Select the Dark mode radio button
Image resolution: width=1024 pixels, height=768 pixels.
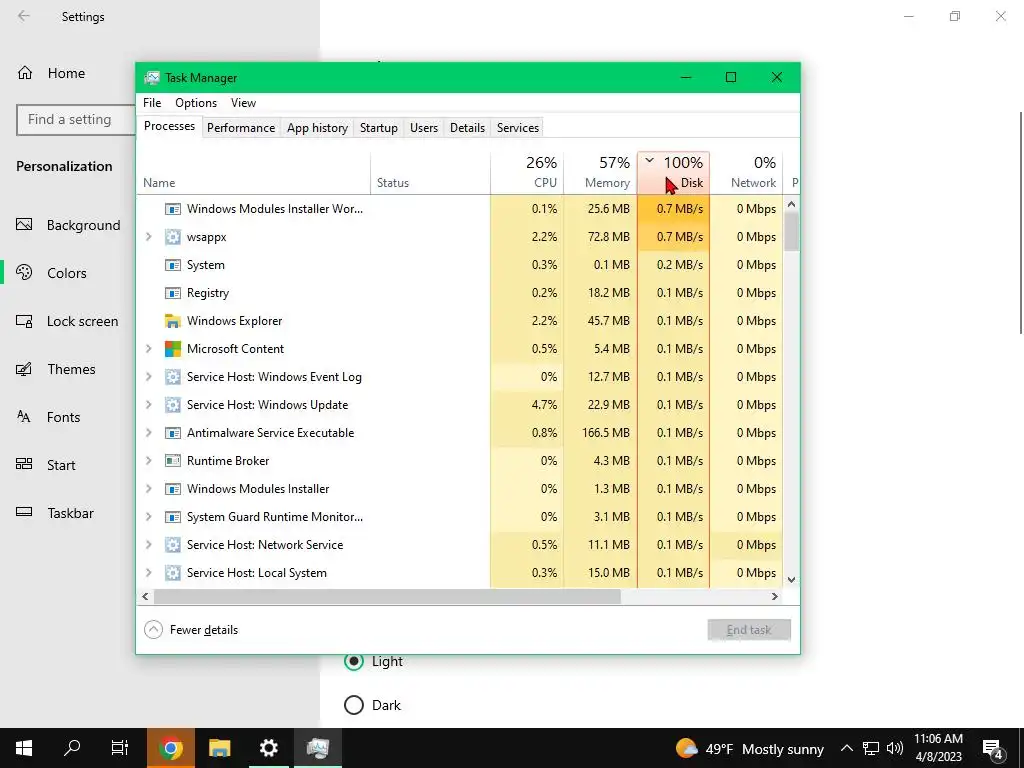pyautogui.click(x=354, y=705)
